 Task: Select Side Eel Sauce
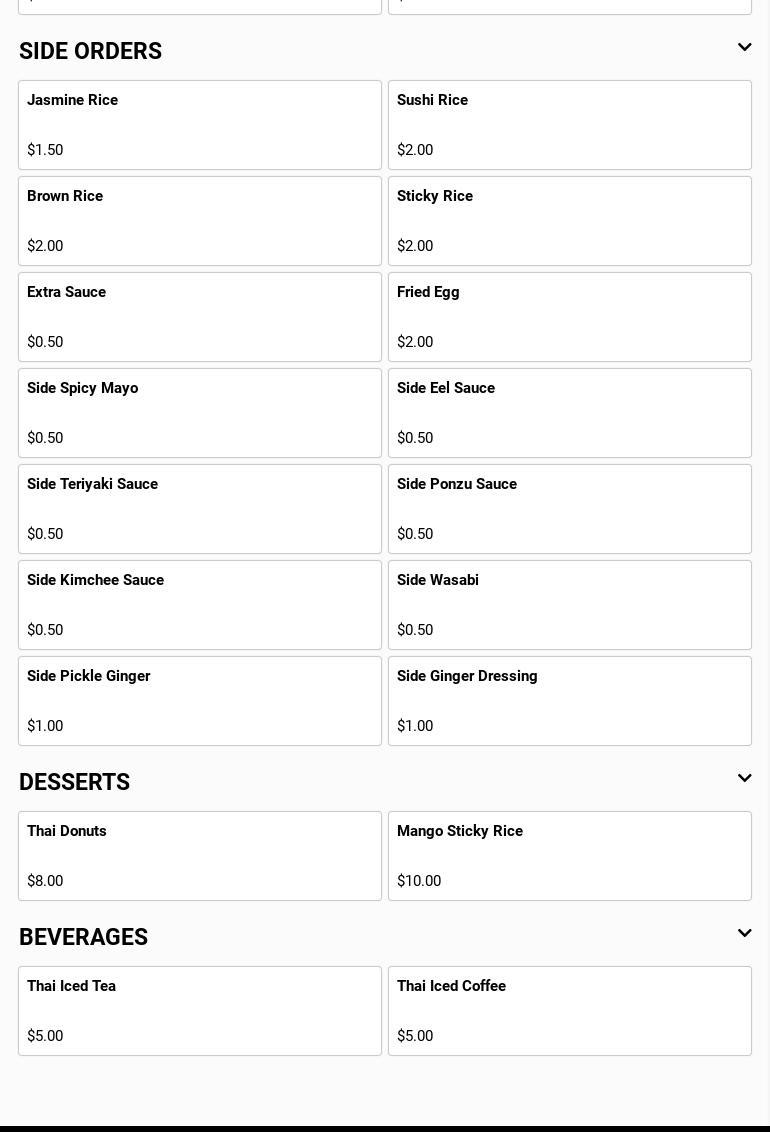click(x=570, y=413)
